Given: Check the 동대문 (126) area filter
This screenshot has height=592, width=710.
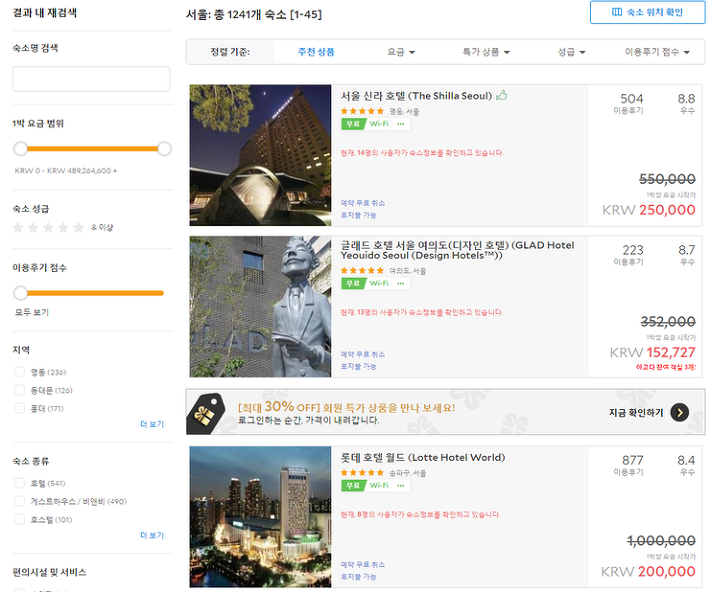Looking at the screenshot, I should point(19,390).
